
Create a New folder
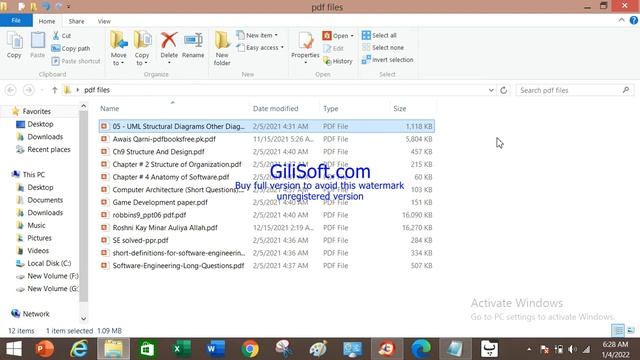222,48
